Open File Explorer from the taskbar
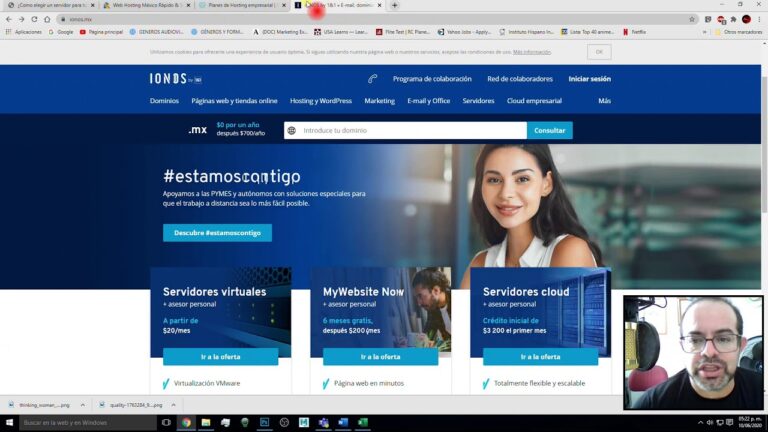The width and height of the screenshot is (768, 432). point(206,423)
